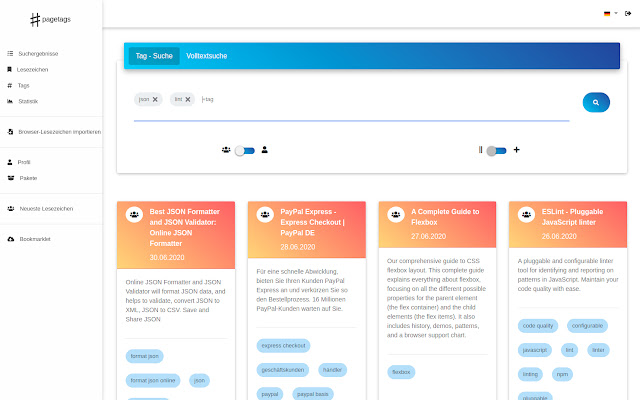Image resolution: width=640 pixels, height=400 pixels.
Task: Select the javascript tag
Action: [535, 350]
